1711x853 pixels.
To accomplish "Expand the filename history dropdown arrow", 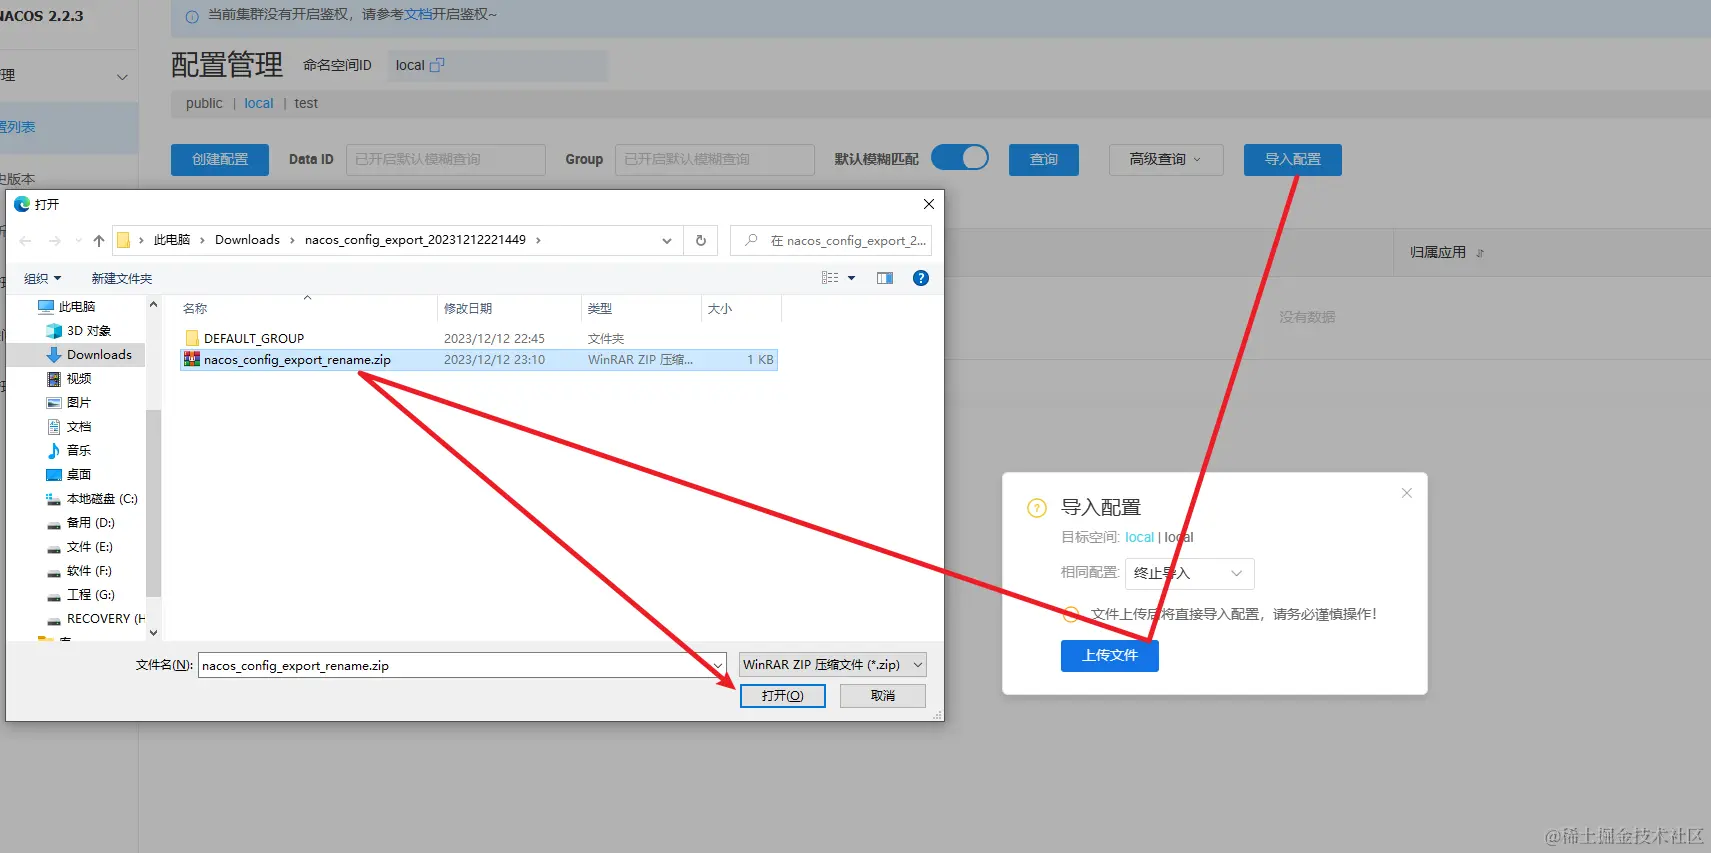I will coord(717,665).
